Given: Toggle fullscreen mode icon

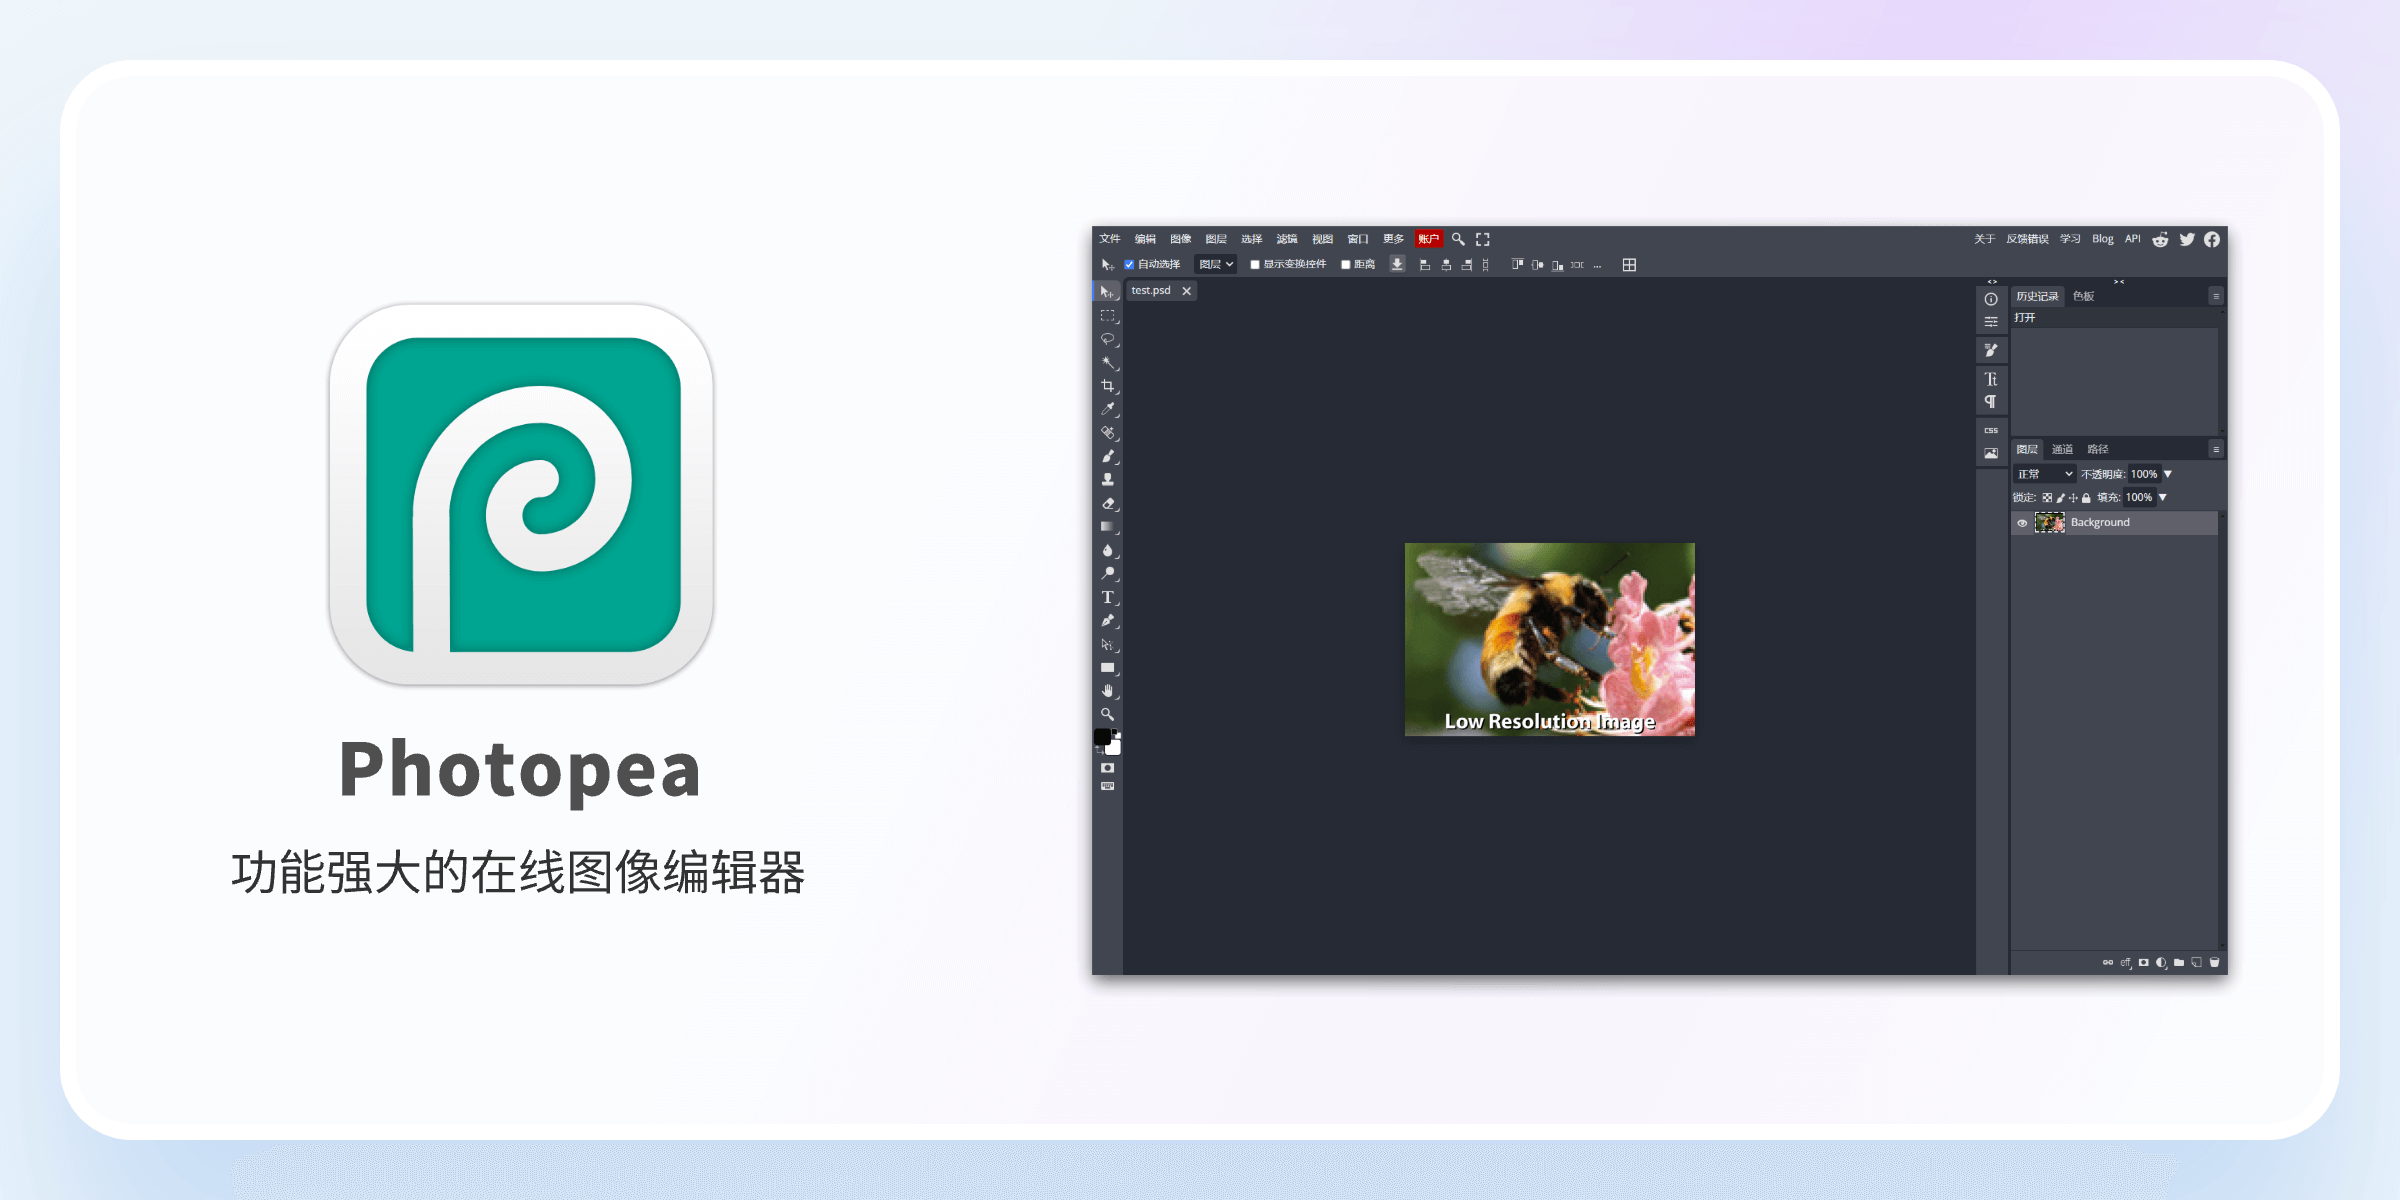Looking at the screenshot, I should (1483, 239).
